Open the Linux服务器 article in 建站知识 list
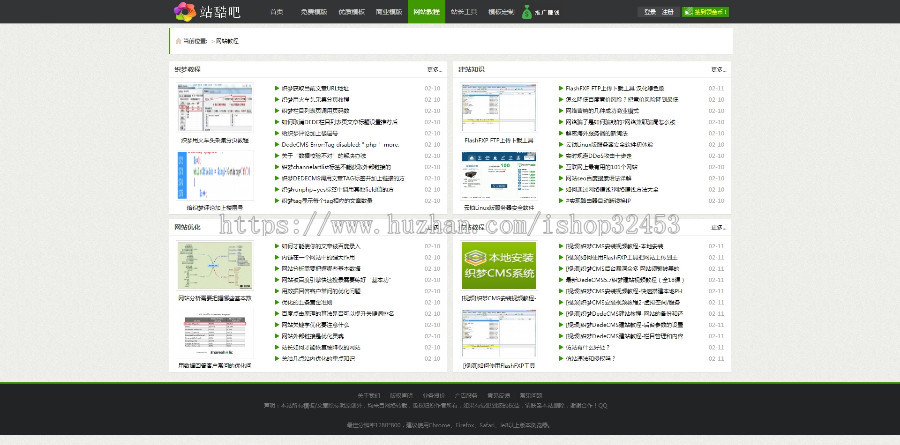This screenshot has width=900, height=445. coord(609,145)
